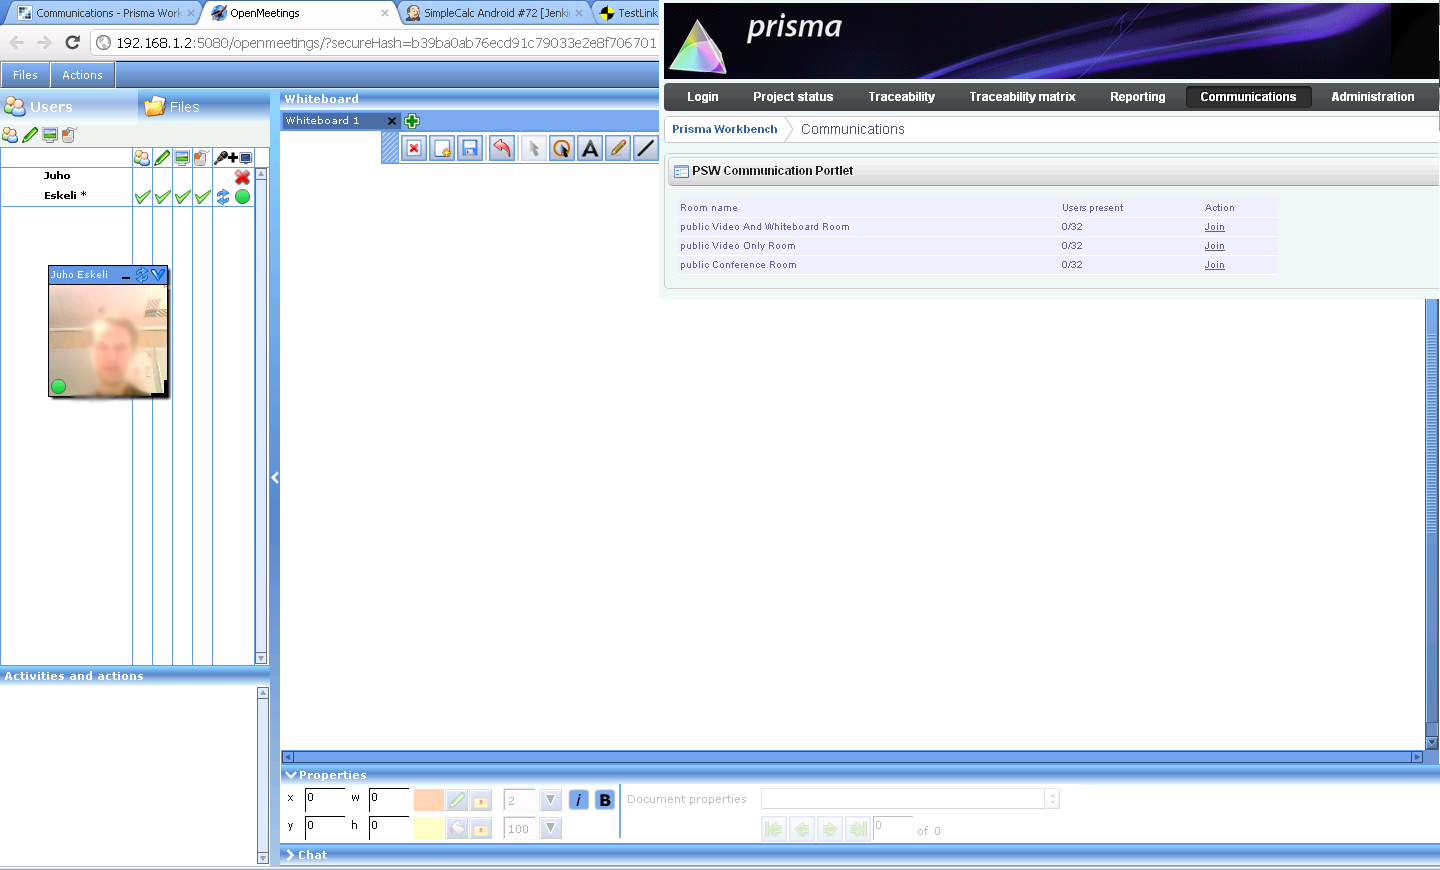Undo the last whiteboard action
This screenshot has height=870, width=1440.
pos(501,147)
